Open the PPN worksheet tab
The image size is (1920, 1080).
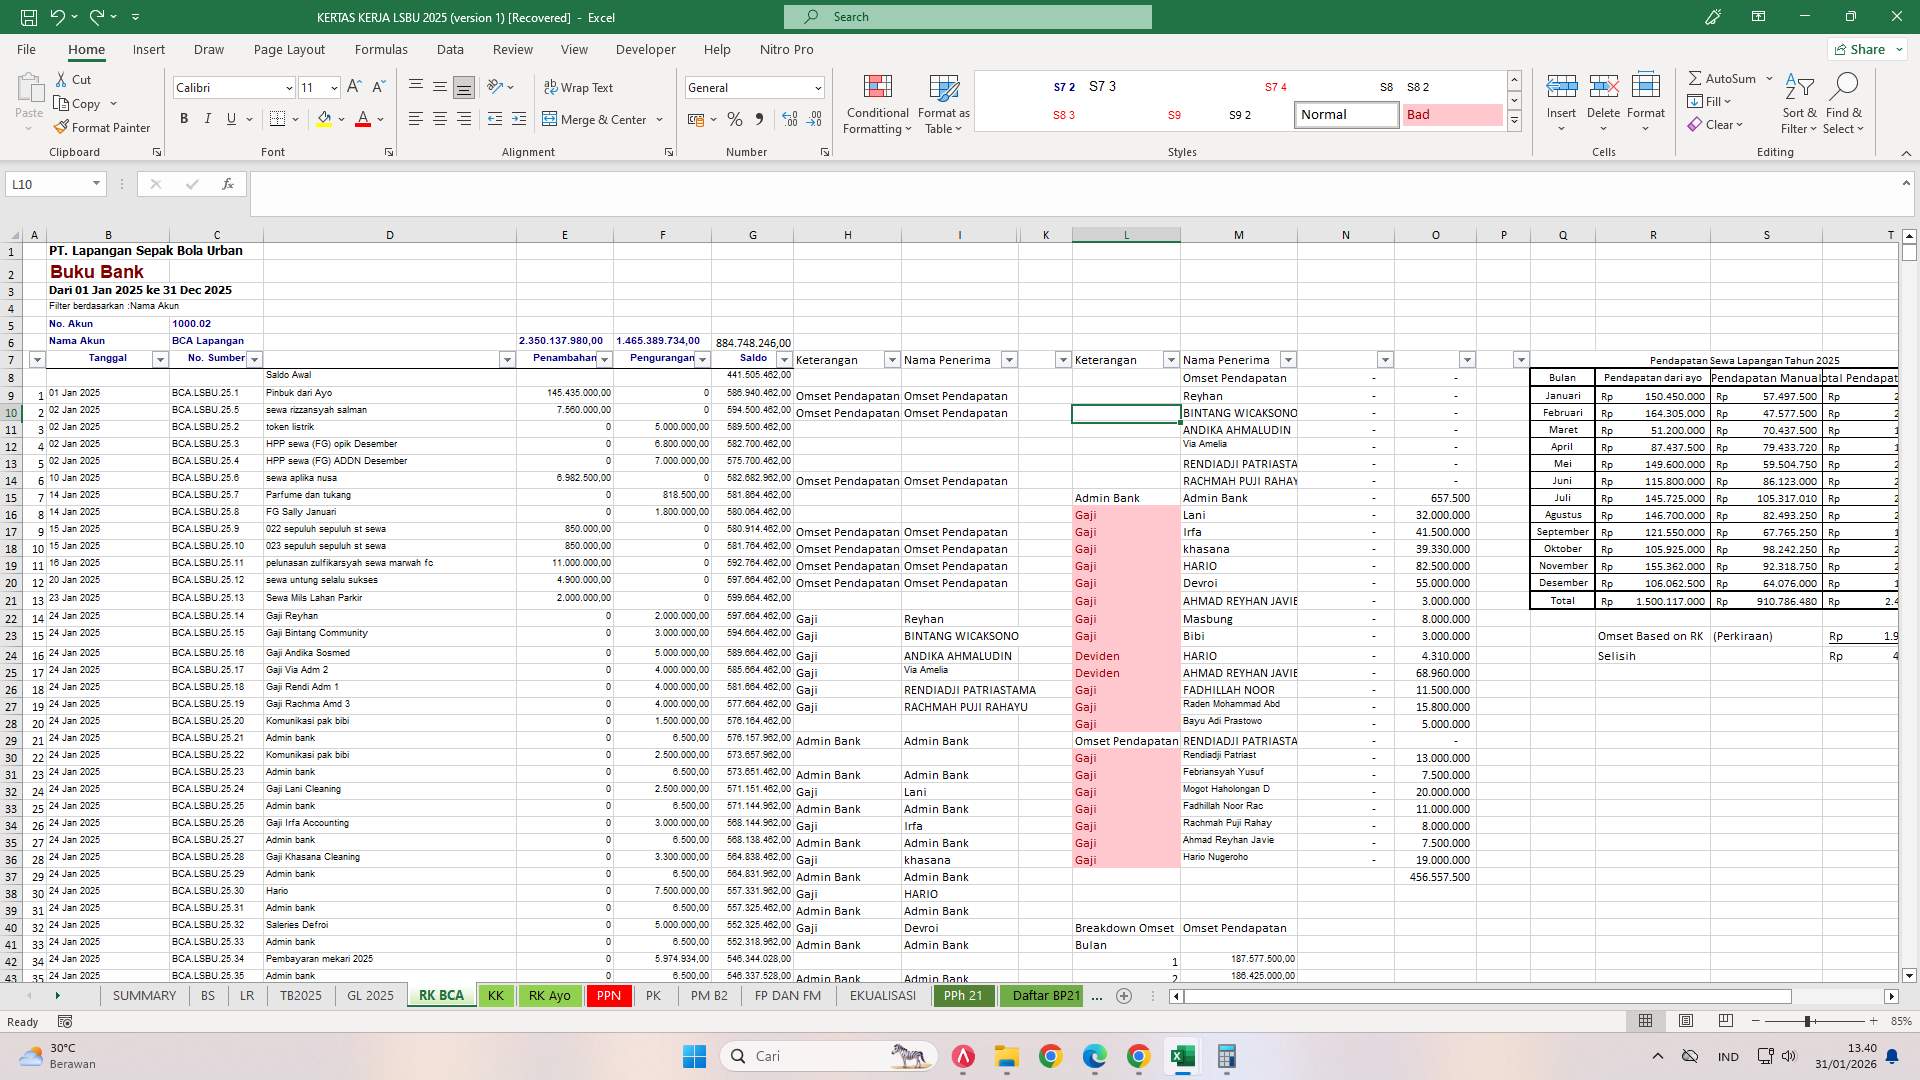coord(608,996)
